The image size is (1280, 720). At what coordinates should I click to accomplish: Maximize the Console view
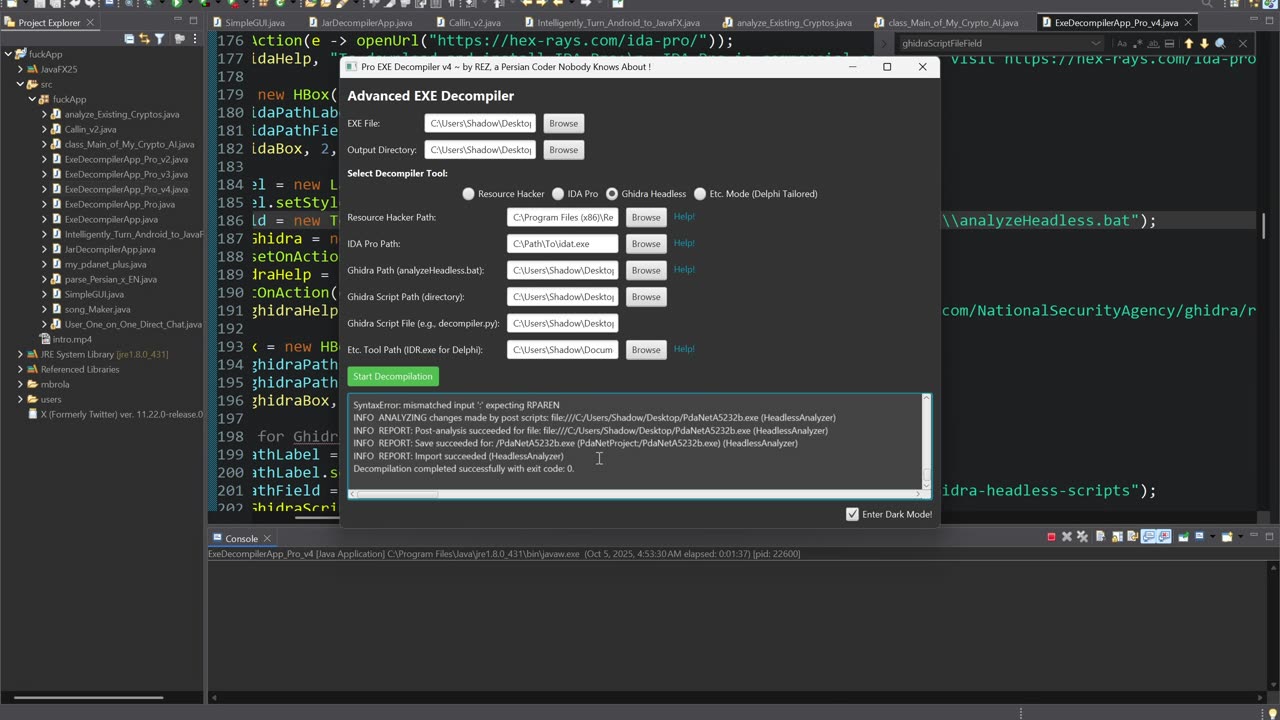[1269, 537]
